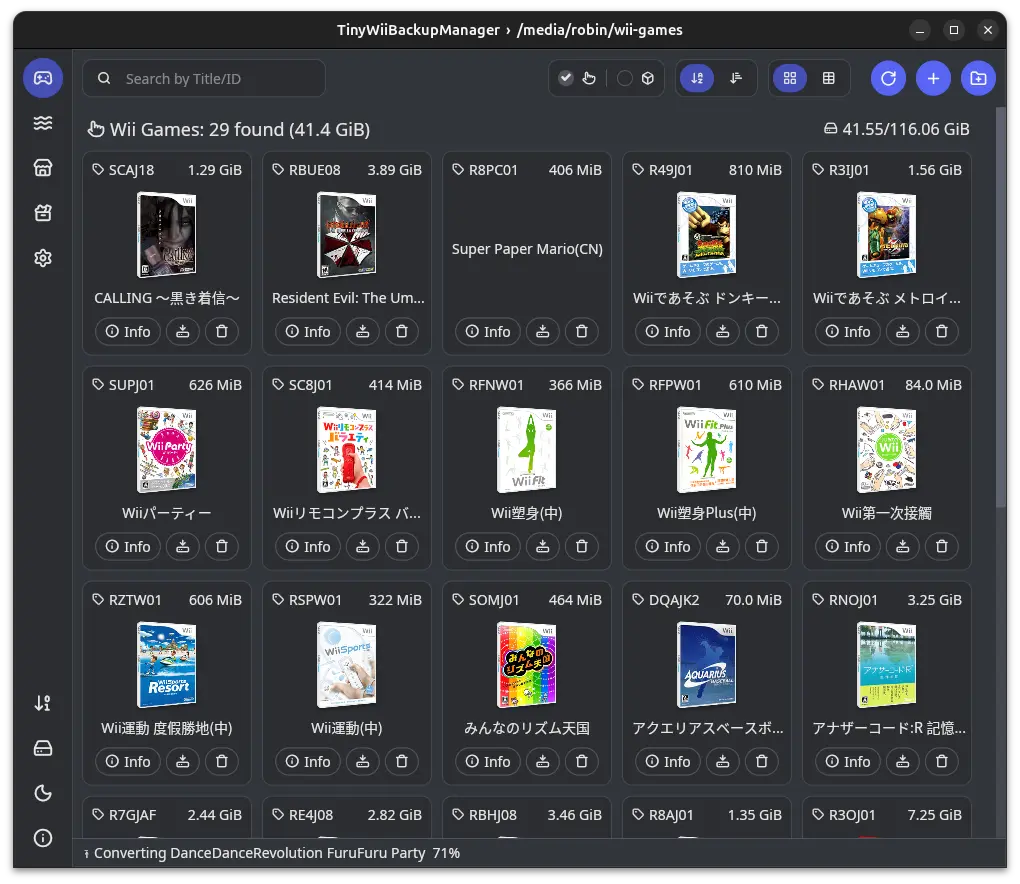
Task: Sort games by size
Action: click(737, 78)
